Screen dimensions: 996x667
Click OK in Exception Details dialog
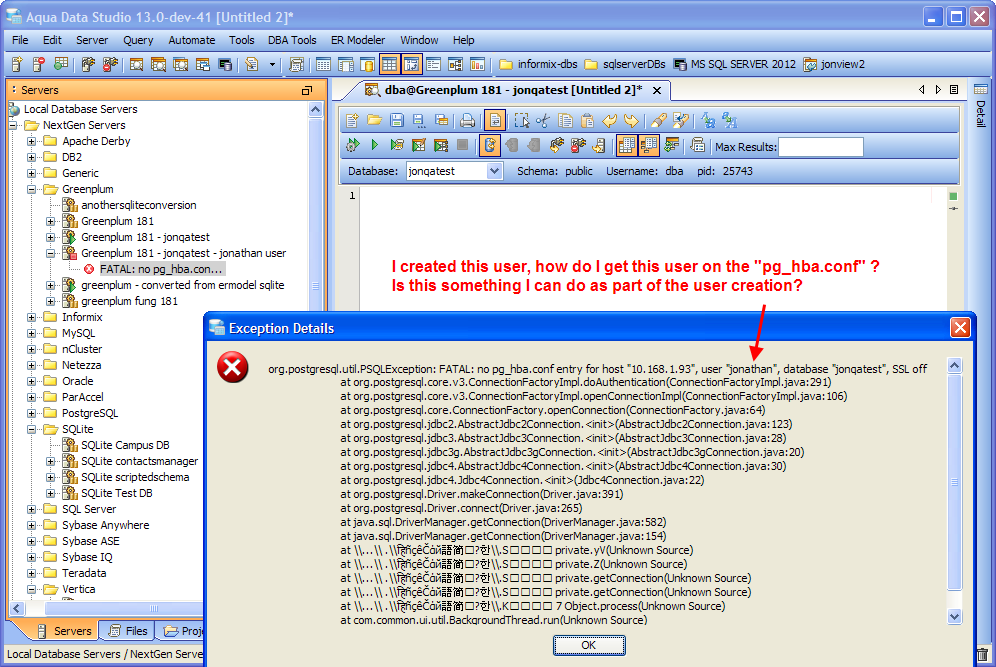point(589,645)
